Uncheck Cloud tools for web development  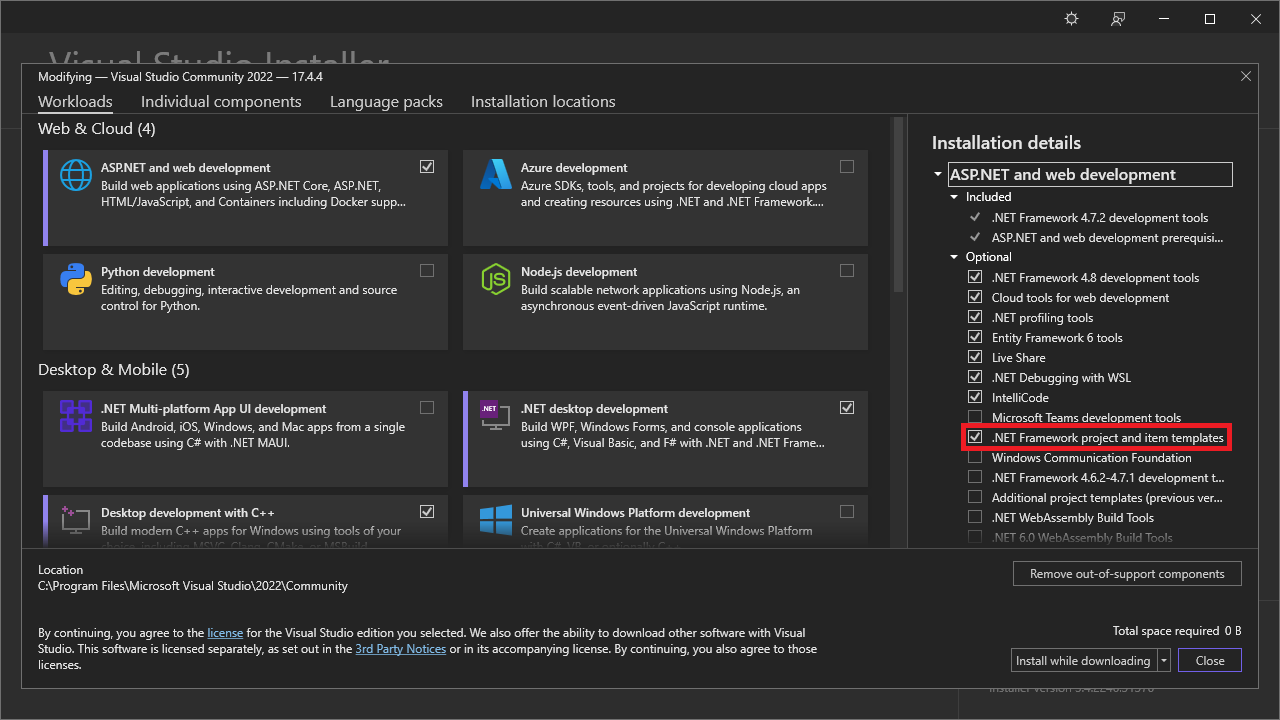click(x=975, y=298)
